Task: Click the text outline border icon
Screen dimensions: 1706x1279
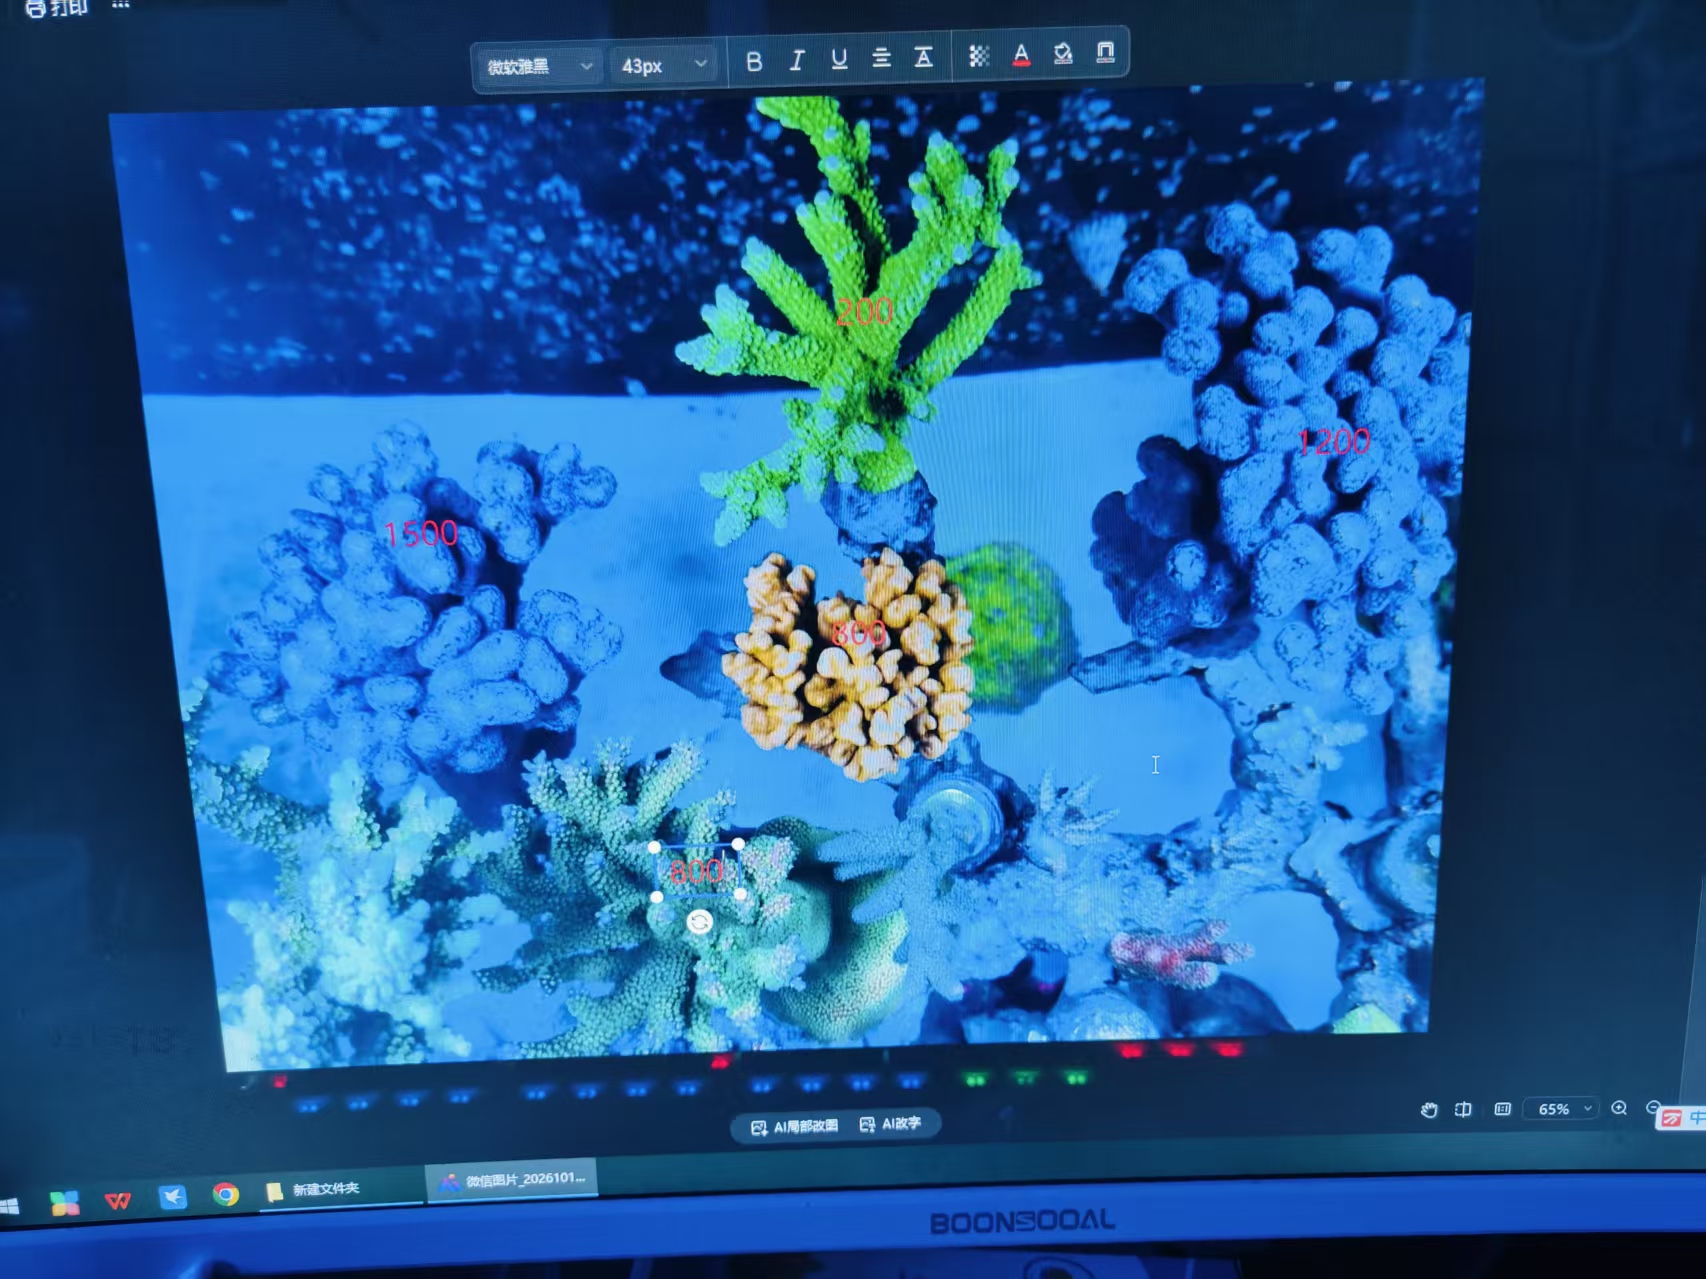Action: [x=1105, y=52]
